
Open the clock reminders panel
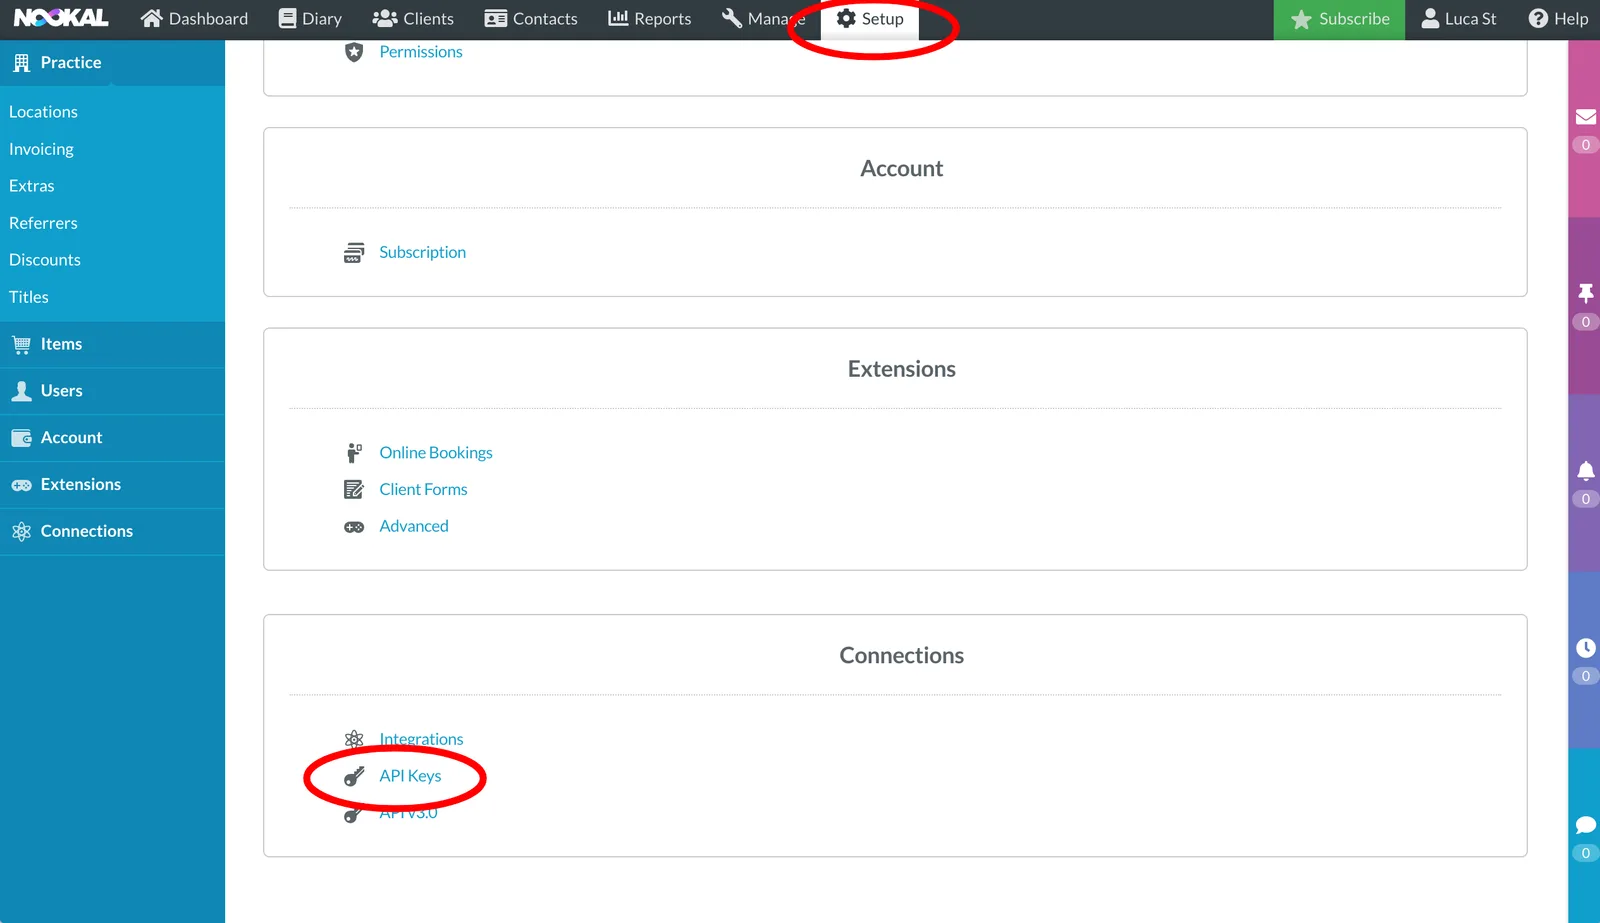tap(1585, 648)
